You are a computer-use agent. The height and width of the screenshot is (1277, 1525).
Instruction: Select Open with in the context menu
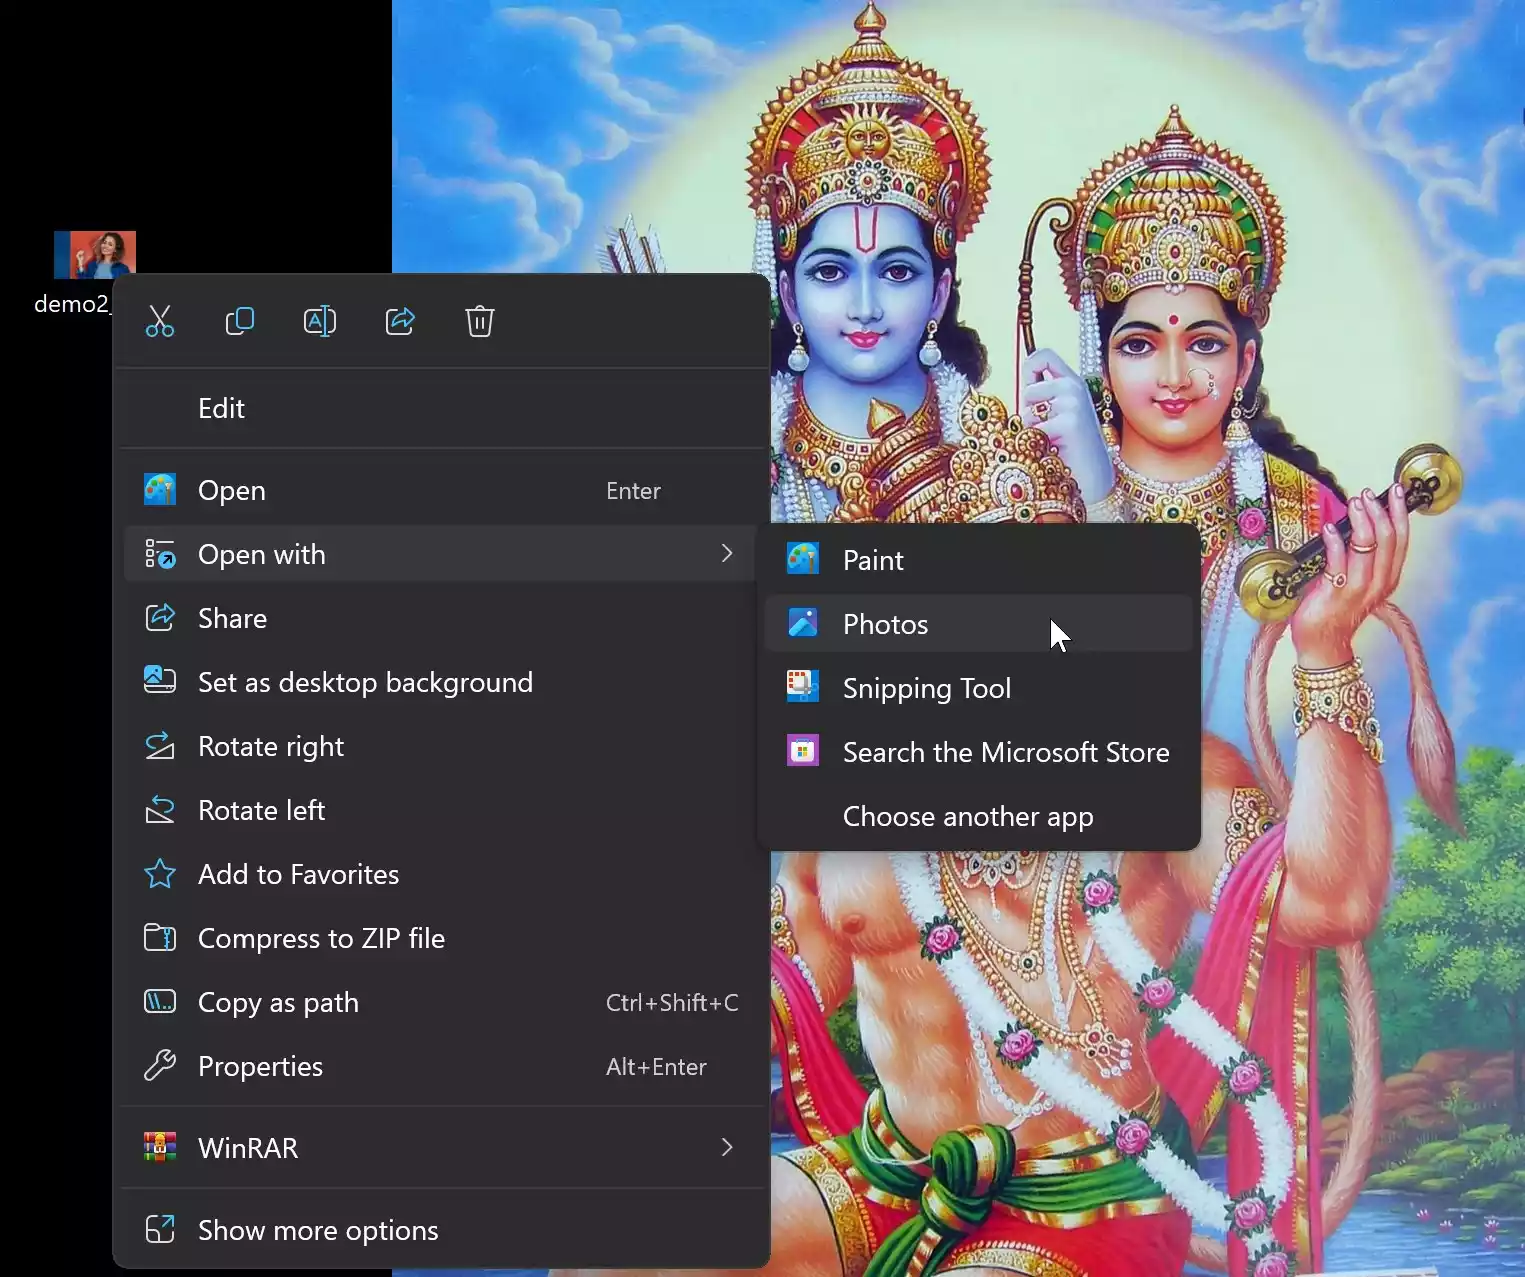441,554
